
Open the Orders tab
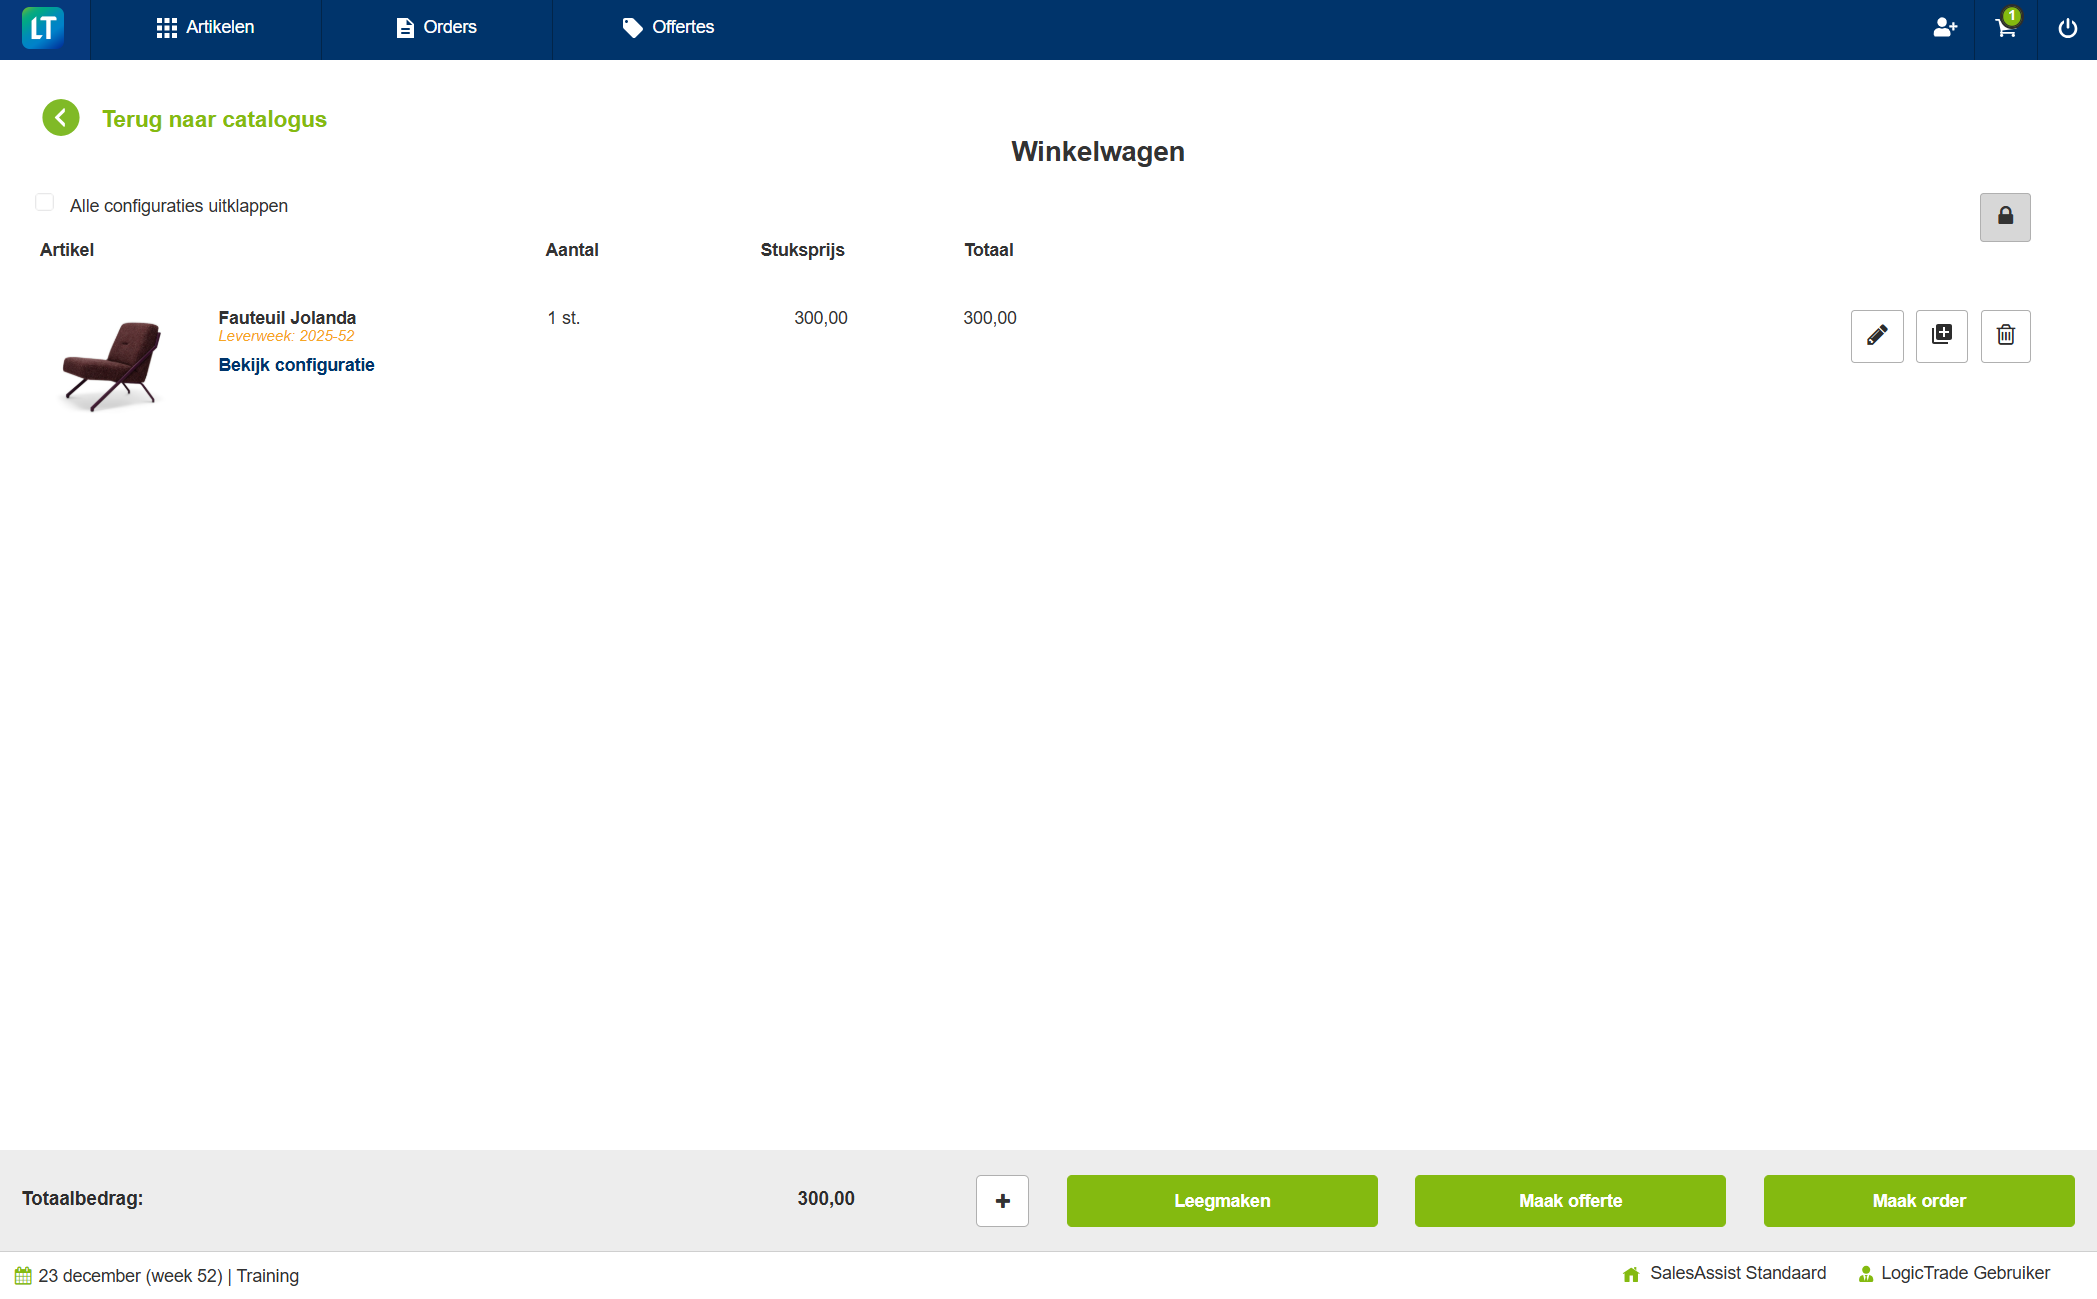point(436,28)
